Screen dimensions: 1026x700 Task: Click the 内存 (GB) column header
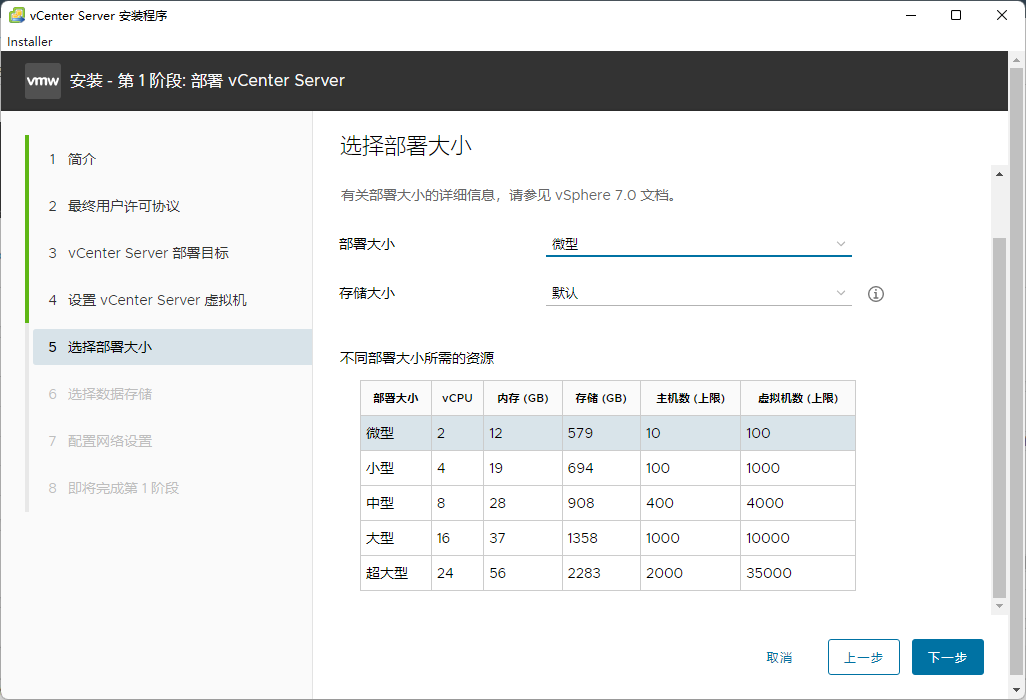pyautogui.click(x=523, y=398)
